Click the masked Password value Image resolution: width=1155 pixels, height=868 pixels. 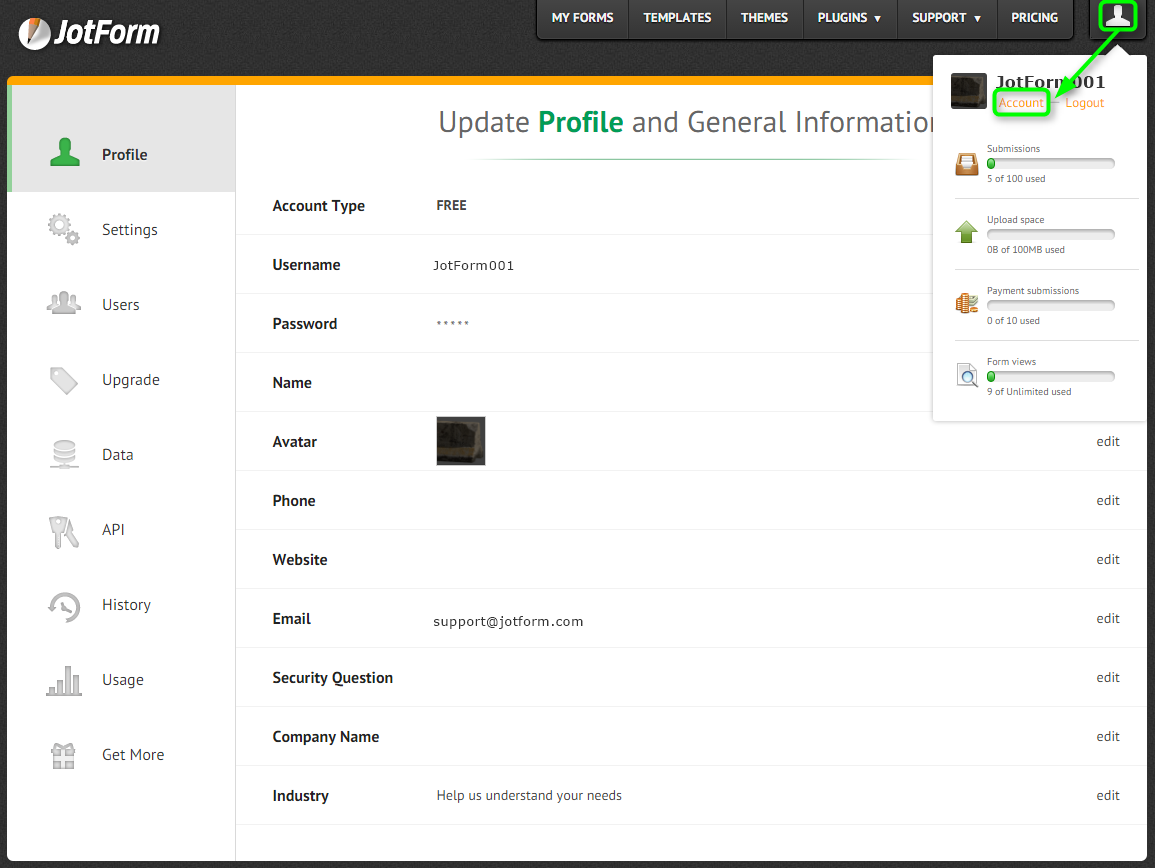[x=452, y=323]
